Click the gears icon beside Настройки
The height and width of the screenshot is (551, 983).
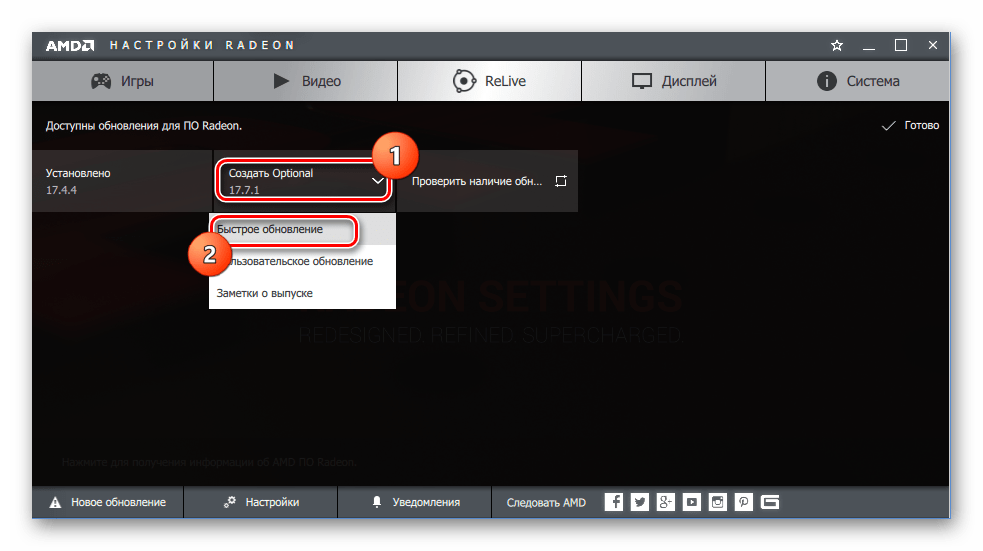pos(230,501)
